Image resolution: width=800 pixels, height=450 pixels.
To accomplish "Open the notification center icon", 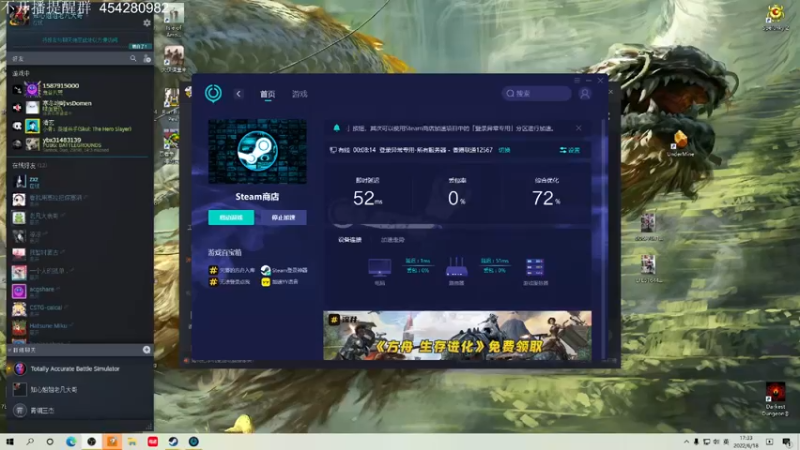I will (x=786, y=442).
